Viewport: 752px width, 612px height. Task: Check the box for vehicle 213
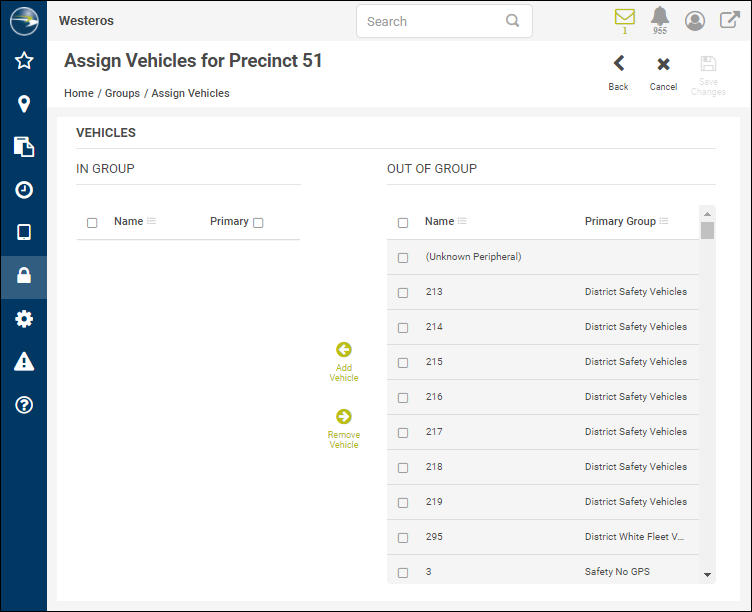(403, 293)
